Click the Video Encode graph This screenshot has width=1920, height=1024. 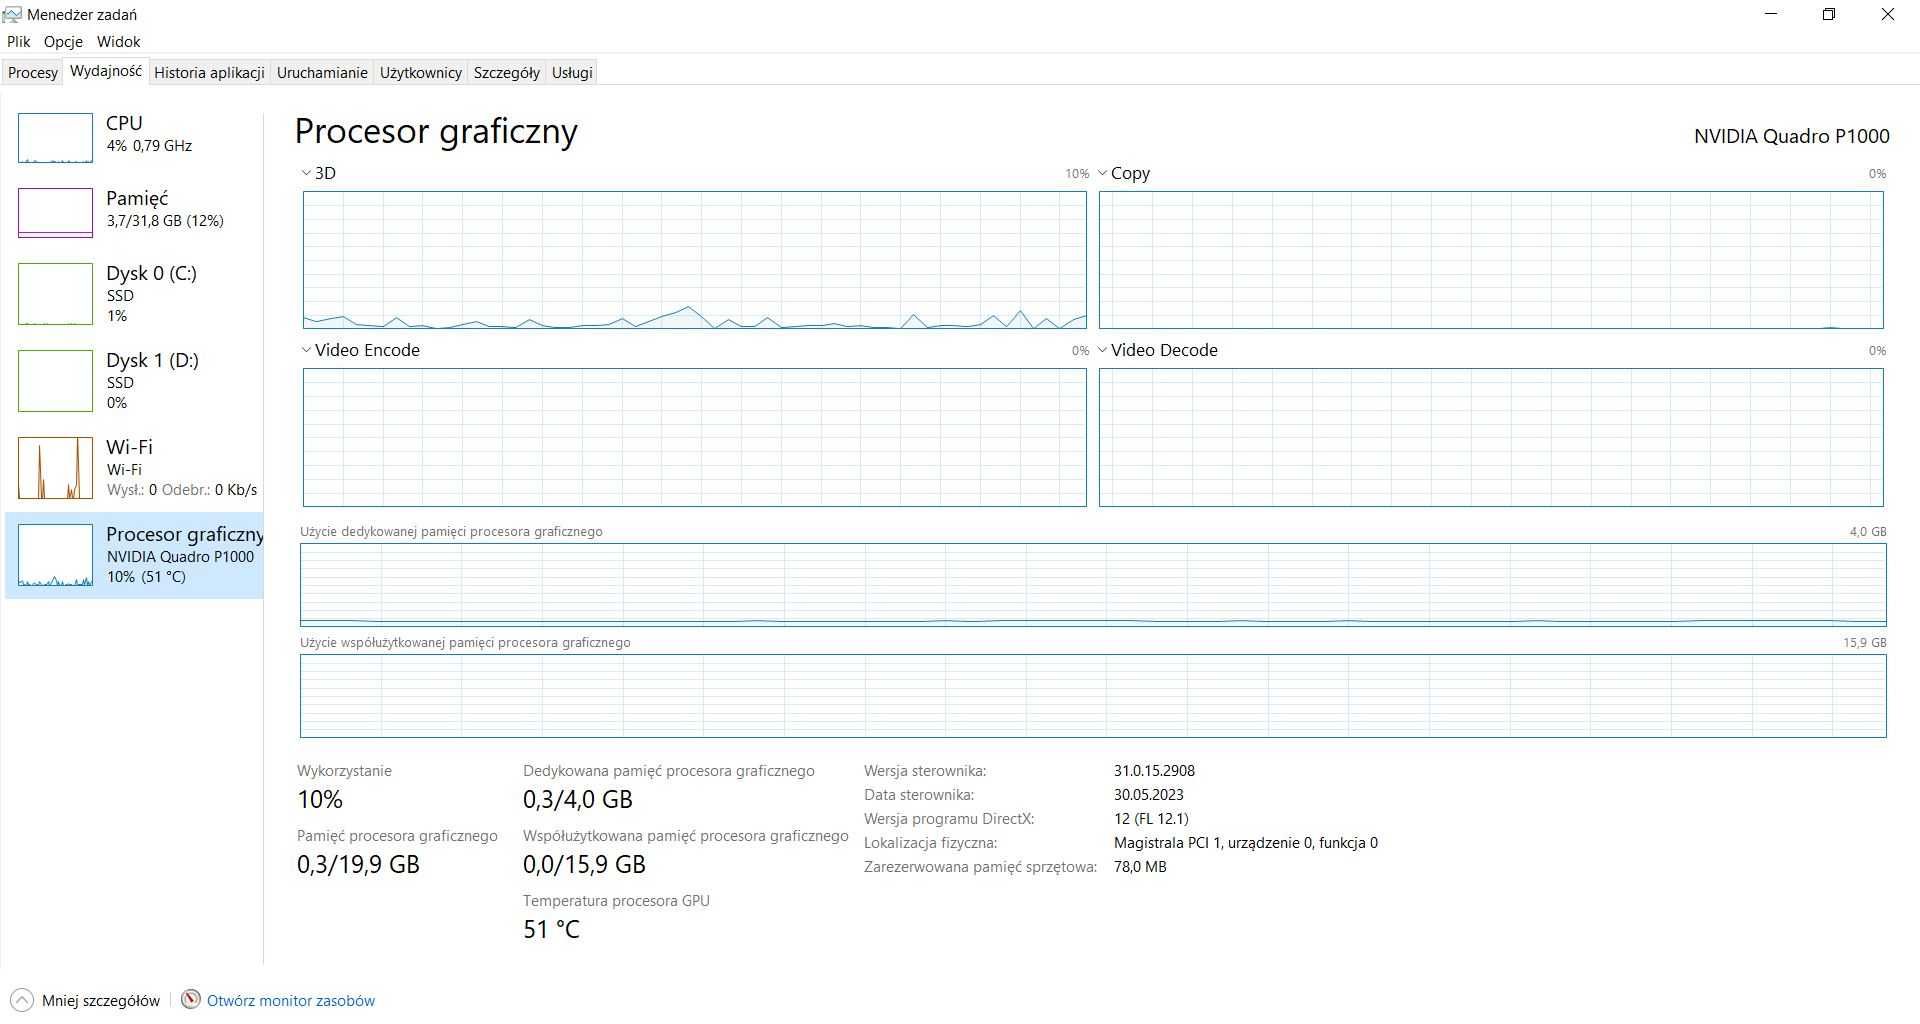pos(695,437)
